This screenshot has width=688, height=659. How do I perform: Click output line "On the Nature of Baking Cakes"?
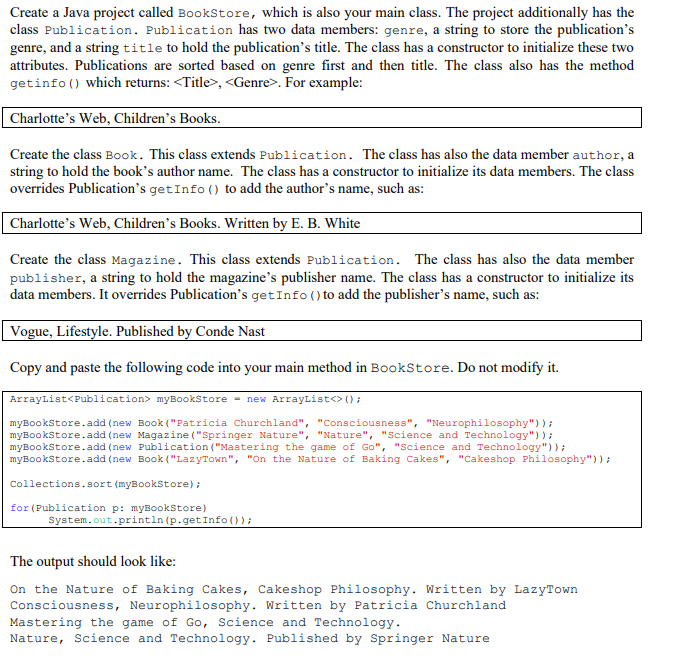click(294, 589)
